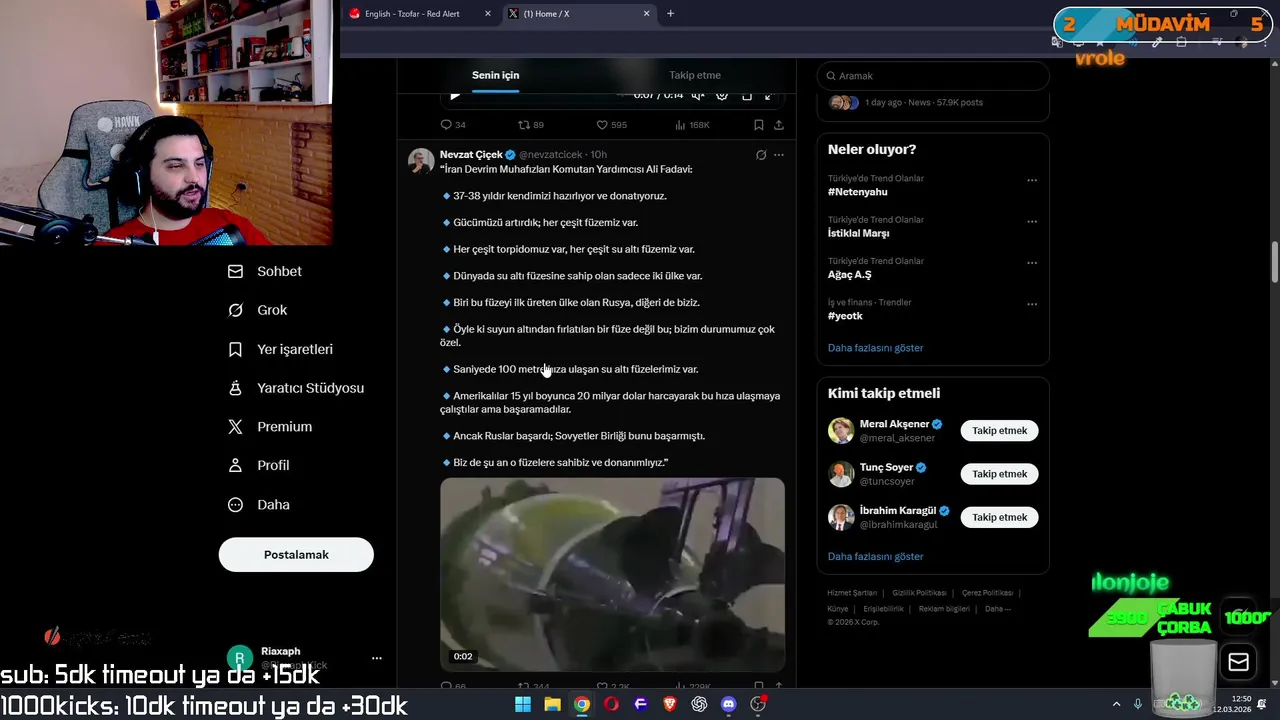Open Sohbet messages in the sidebar
The width and height of the screenshot is (1280, 720).
point(265,271)
